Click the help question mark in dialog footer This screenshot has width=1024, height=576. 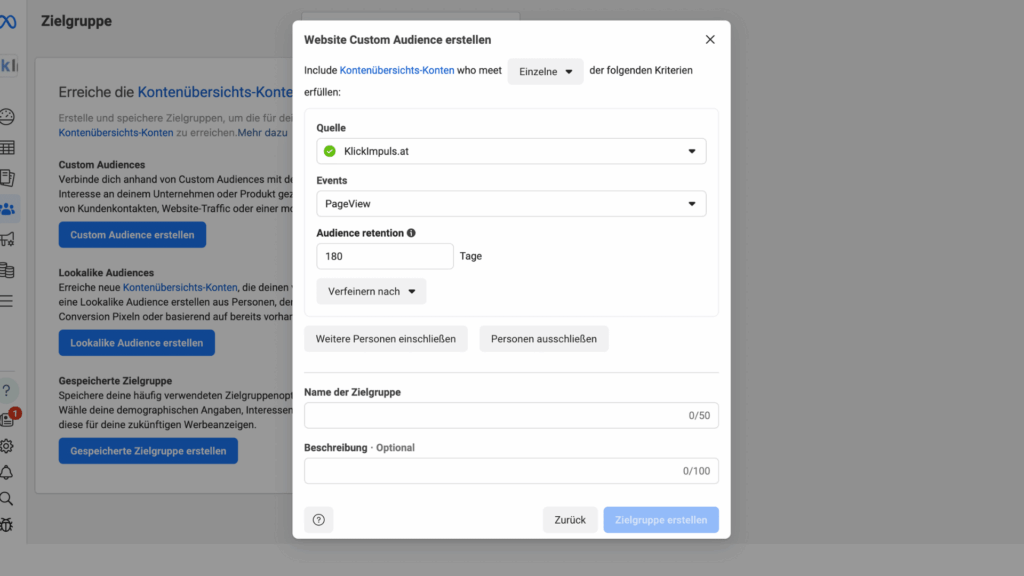point(319,520)
